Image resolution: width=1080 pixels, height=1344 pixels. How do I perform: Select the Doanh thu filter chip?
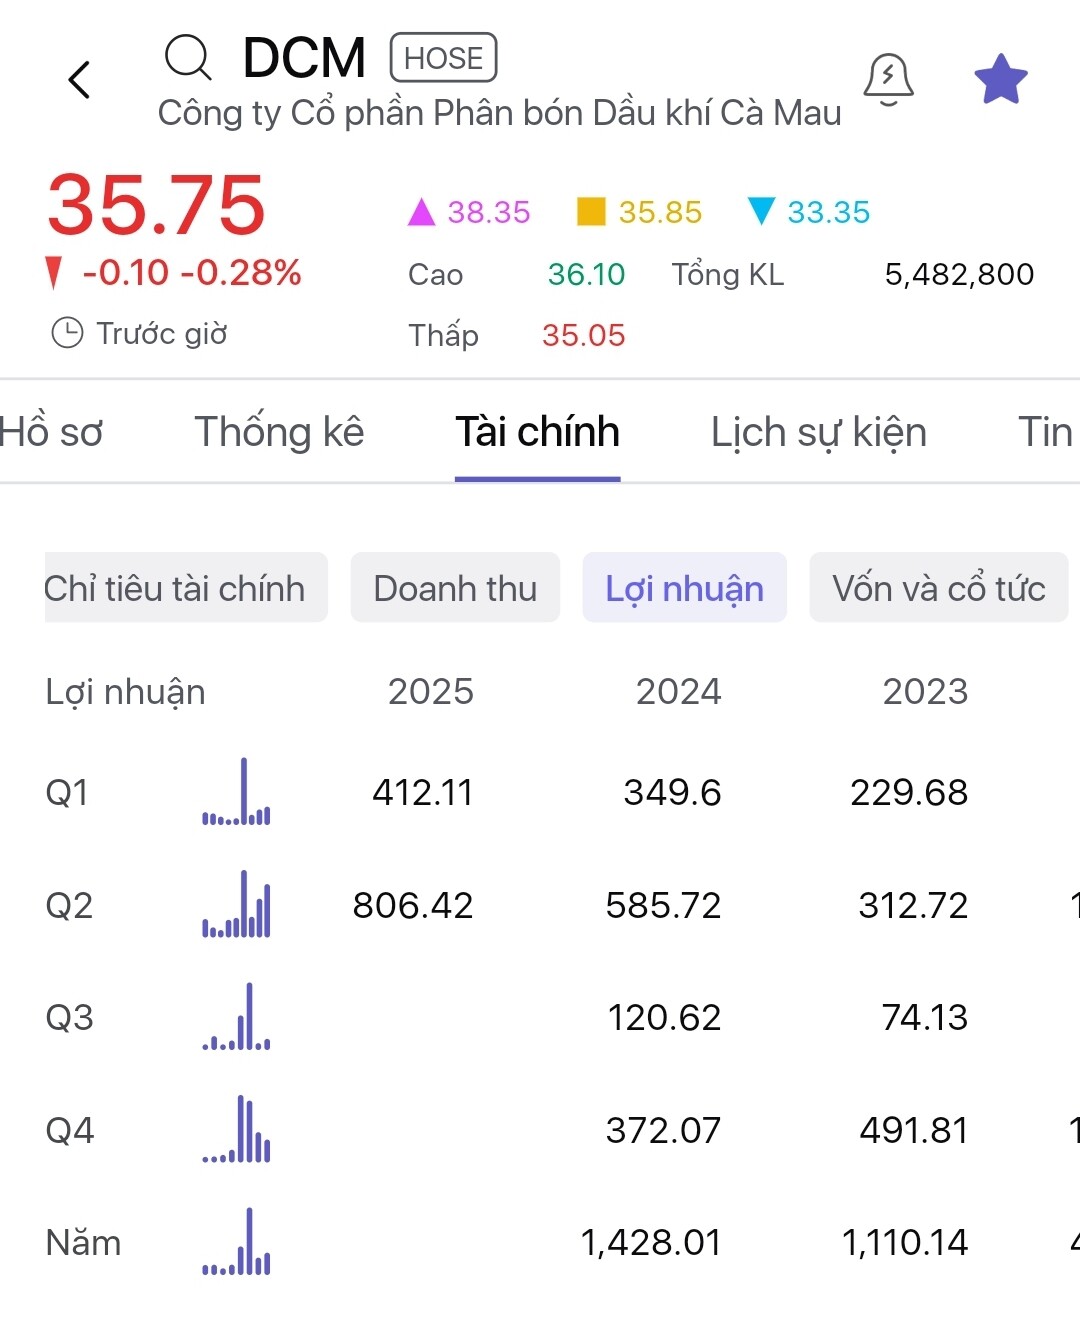click(455, 588)
